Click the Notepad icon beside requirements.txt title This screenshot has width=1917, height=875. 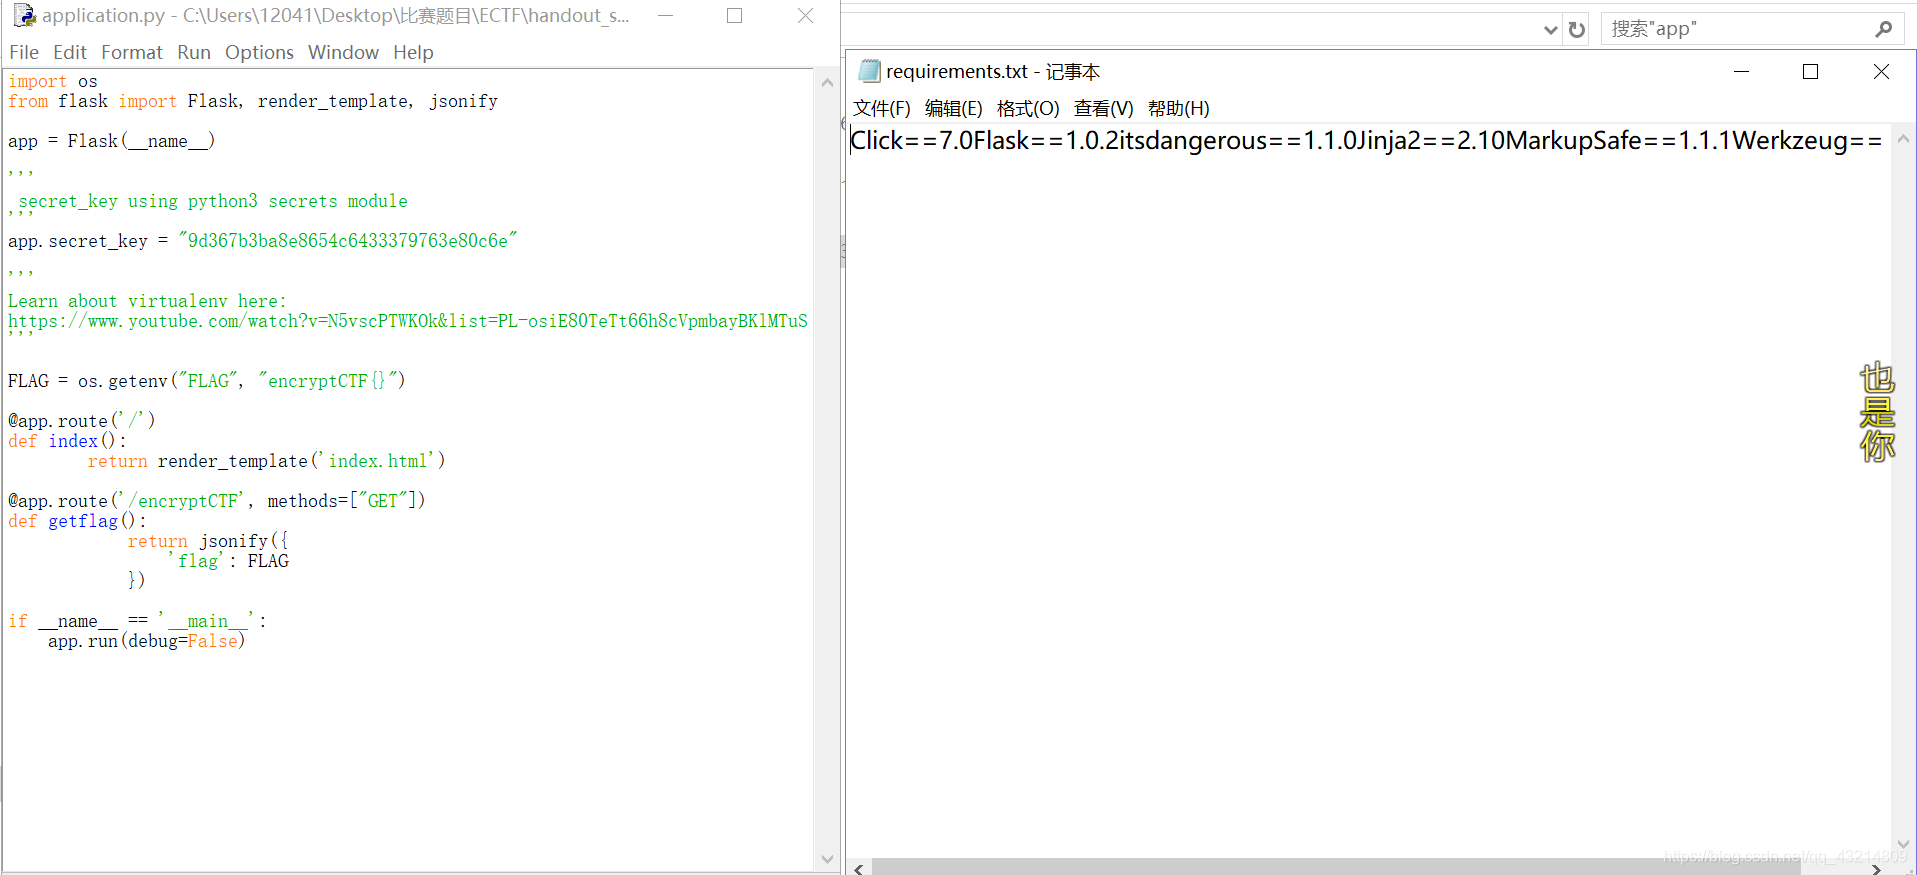(x=870, y=71)
